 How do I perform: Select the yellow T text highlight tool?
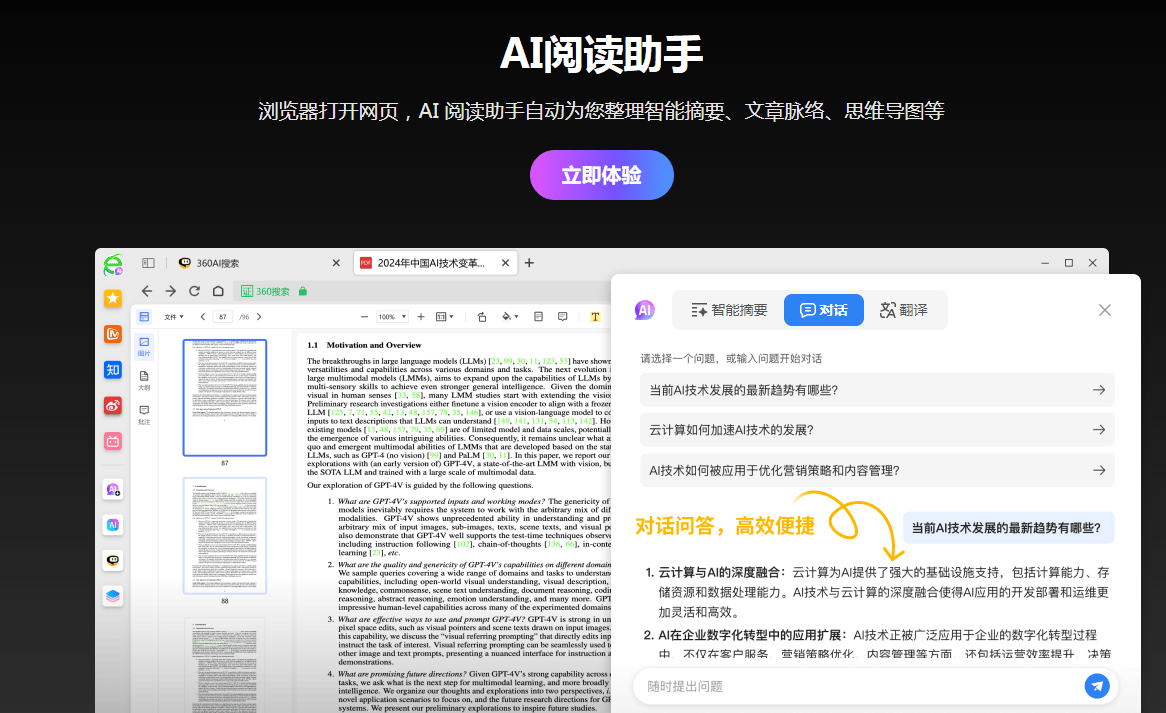click(x=595, y=316)
